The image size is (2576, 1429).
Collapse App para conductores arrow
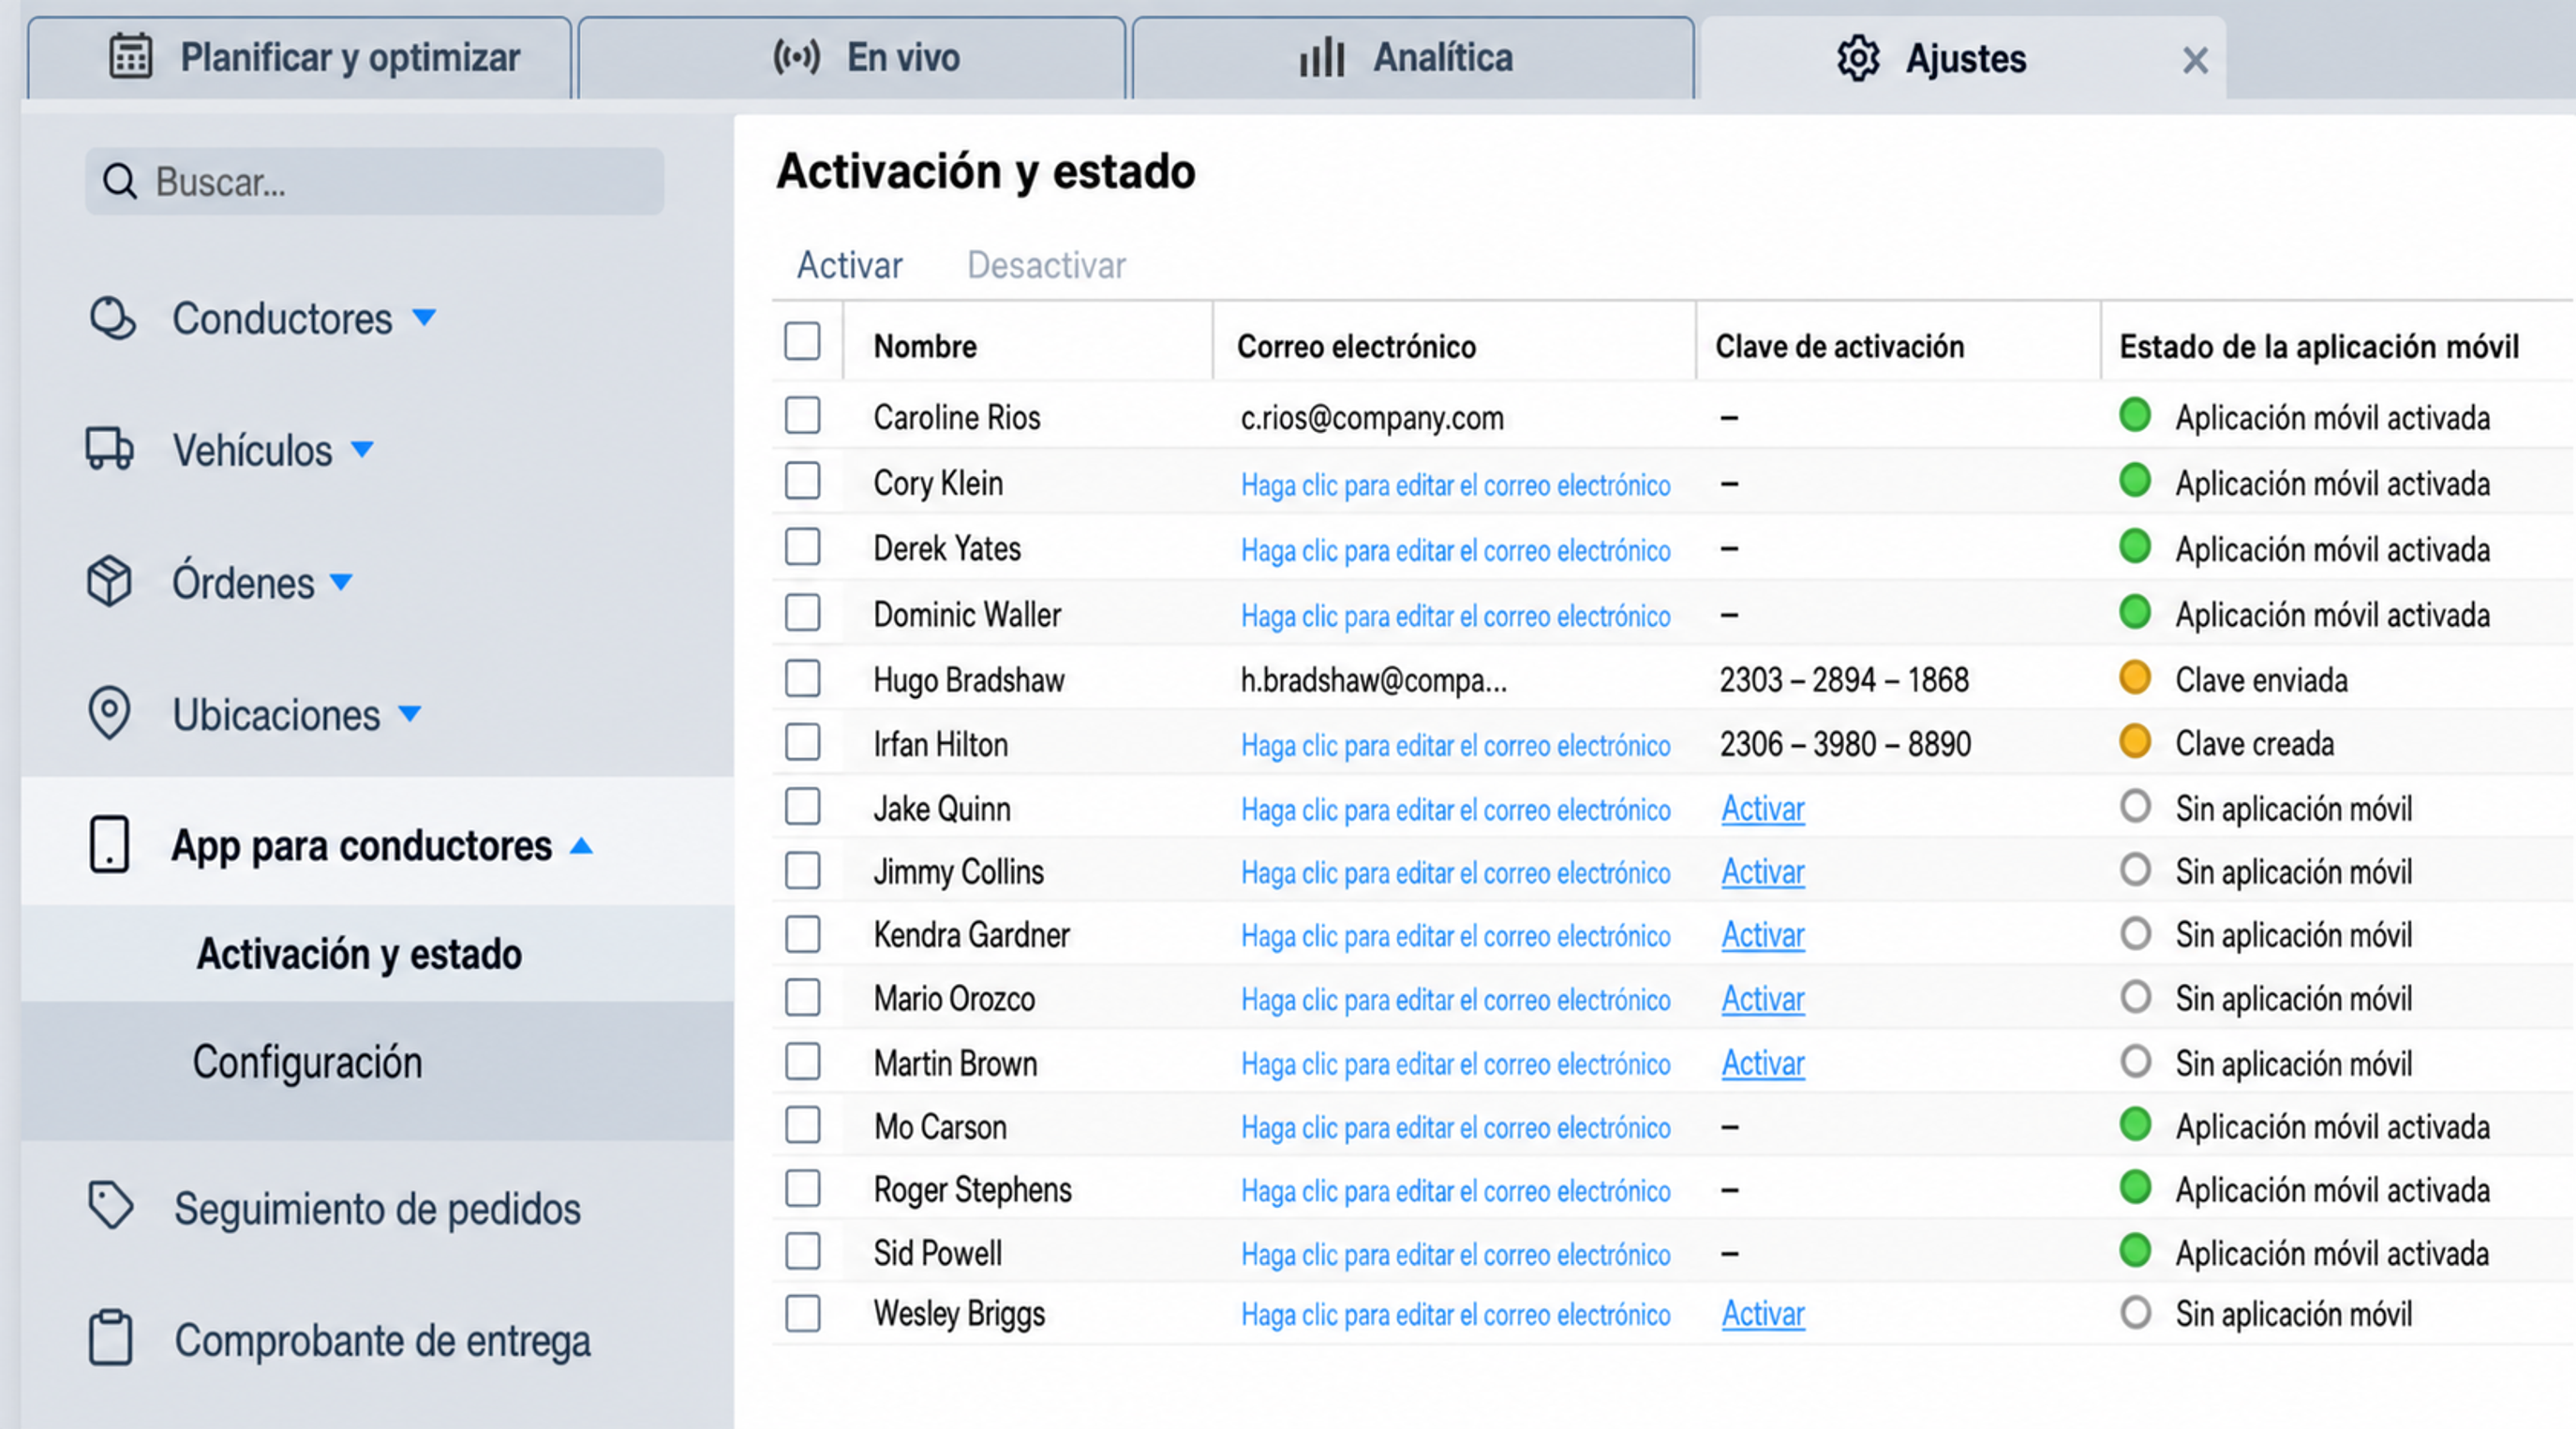point(581,846)
